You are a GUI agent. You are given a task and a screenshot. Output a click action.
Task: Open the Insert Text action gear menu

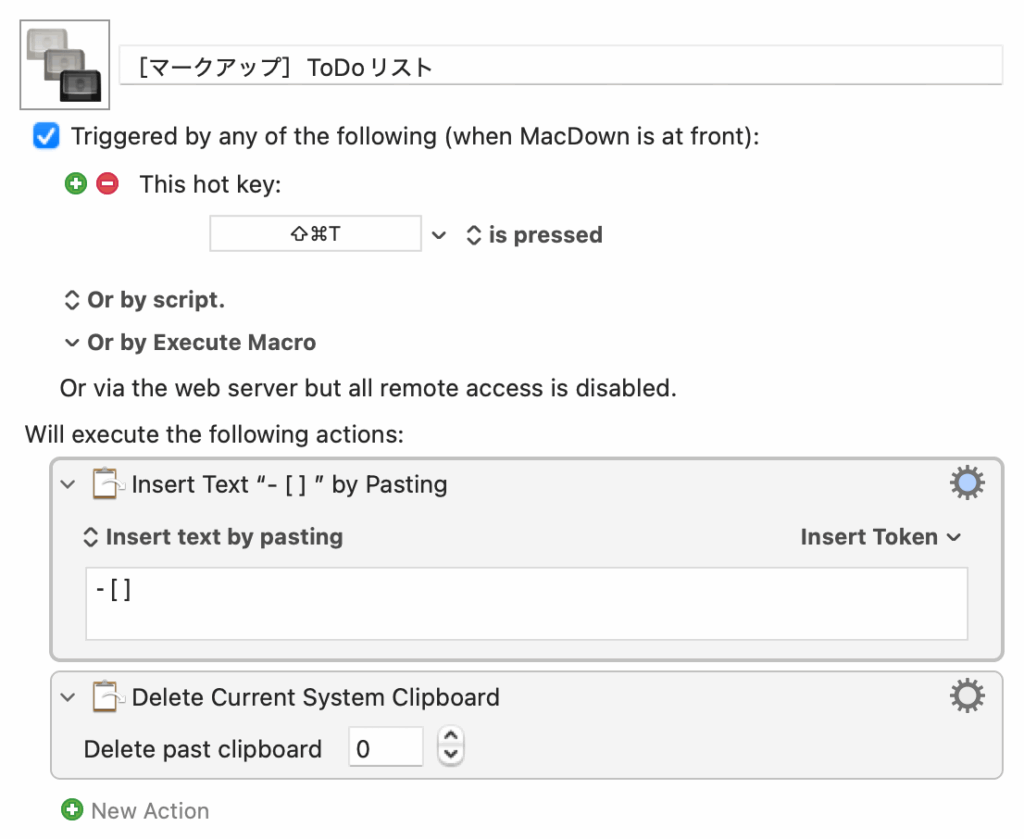966,484
